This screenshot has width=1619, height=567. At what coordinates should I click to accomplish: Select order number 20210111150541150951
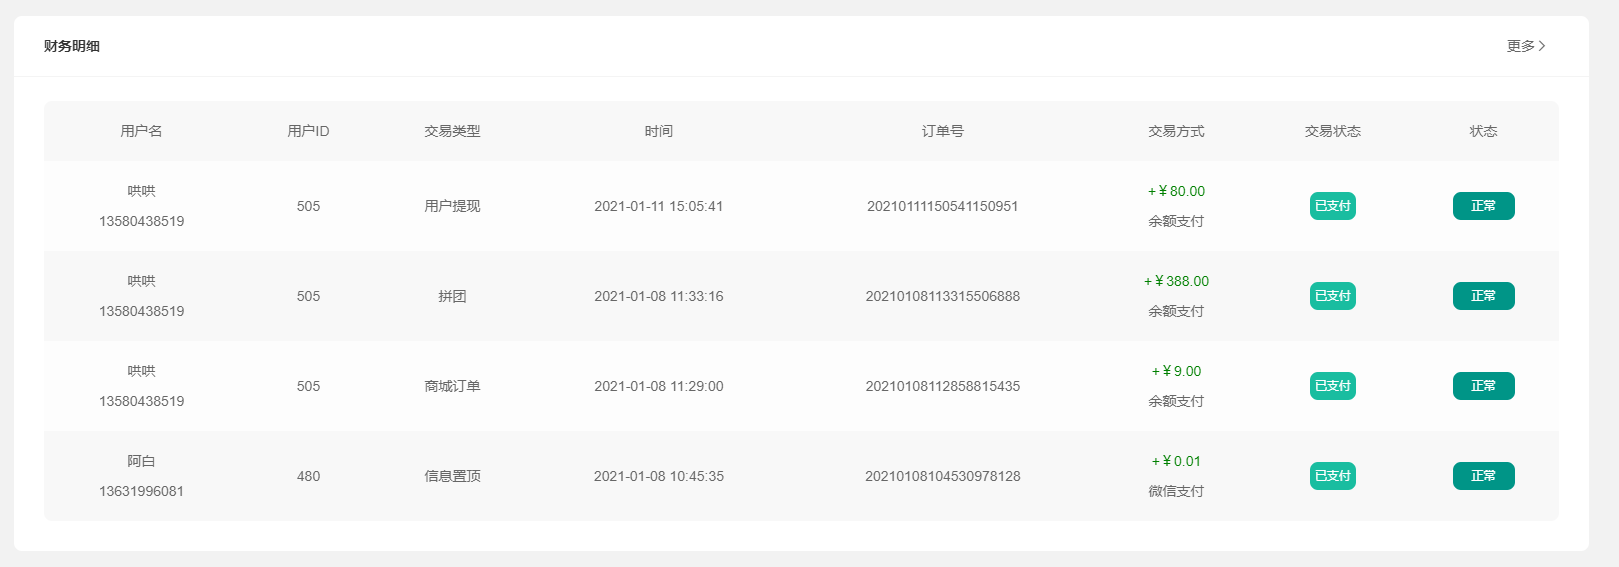point(942,206)
